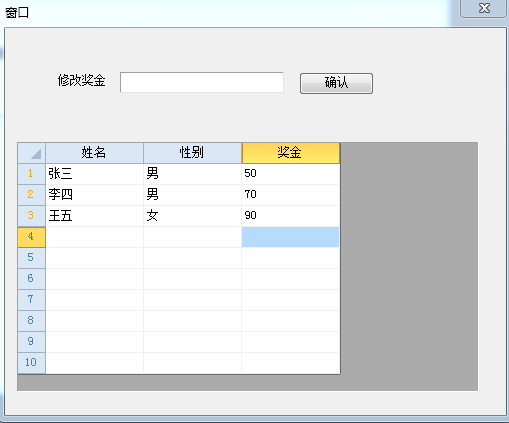Select the 性别 column header
This screenshot has height=423, width=509.
[x=192, y=153]
